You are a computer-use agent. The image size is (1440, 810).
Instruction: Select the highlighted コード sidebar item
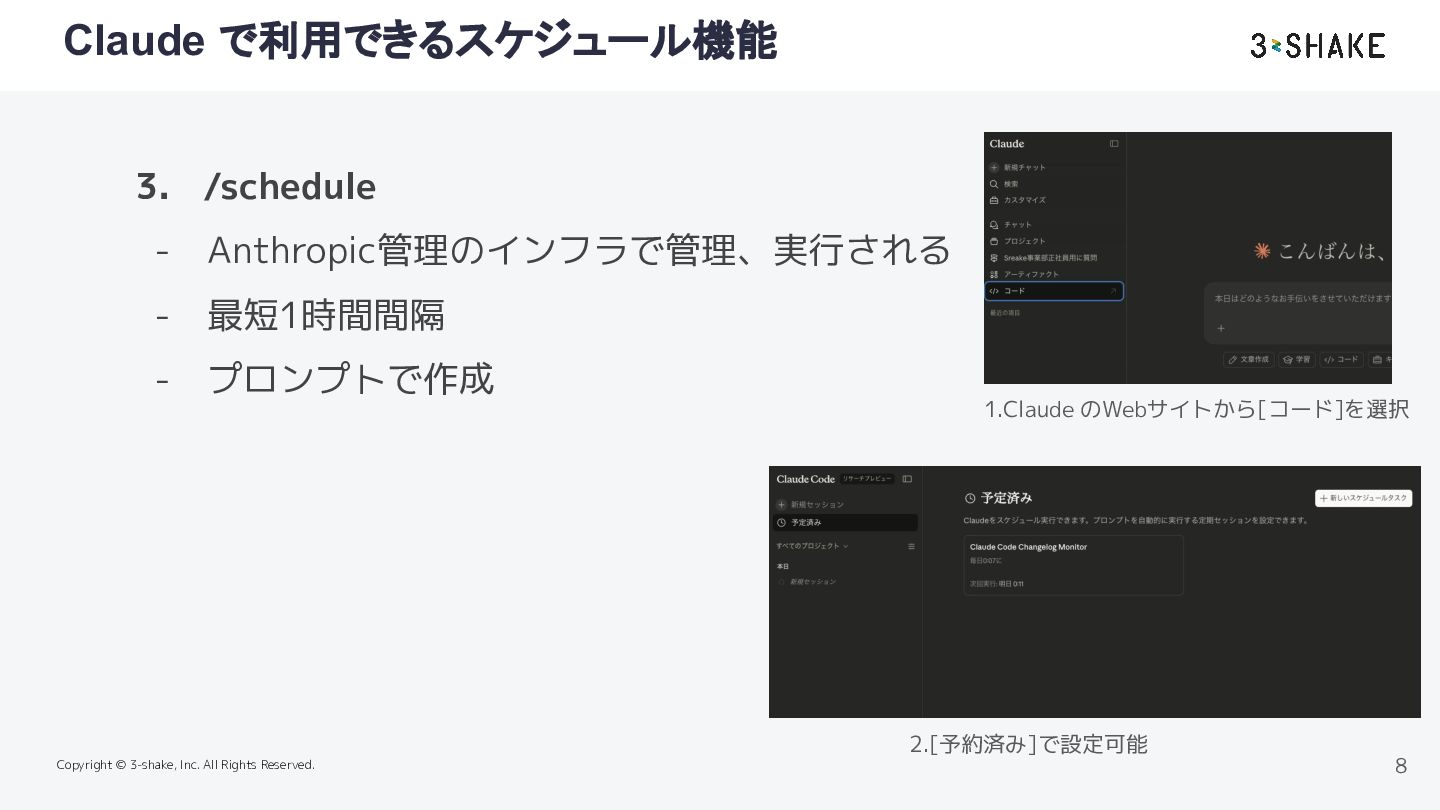point(1054,291)
